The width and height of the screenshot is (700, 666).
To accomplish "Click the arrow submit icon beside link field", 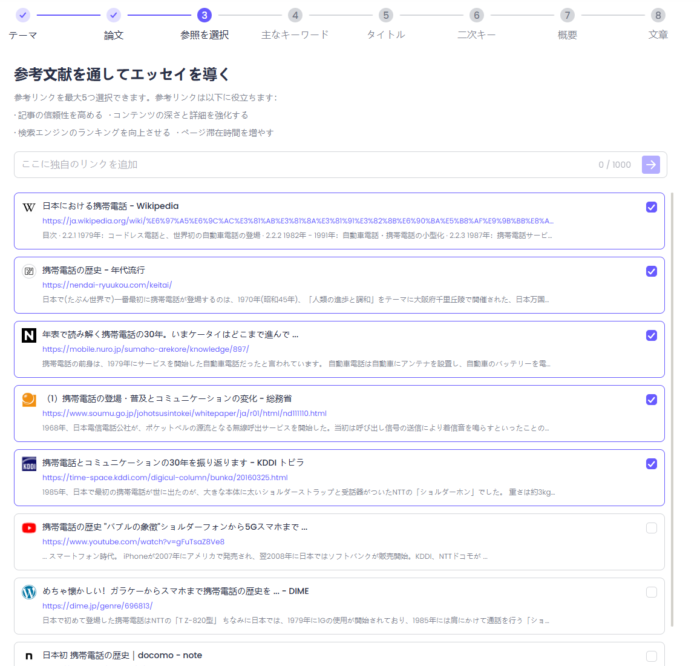I will pyautogui.click(x=650, y=165).
